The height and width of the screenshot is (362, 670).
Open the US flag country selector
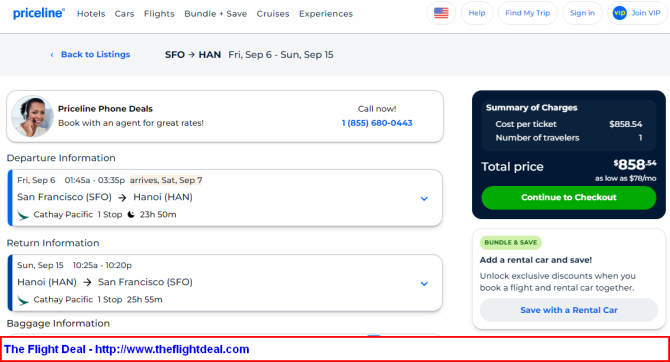441,13
